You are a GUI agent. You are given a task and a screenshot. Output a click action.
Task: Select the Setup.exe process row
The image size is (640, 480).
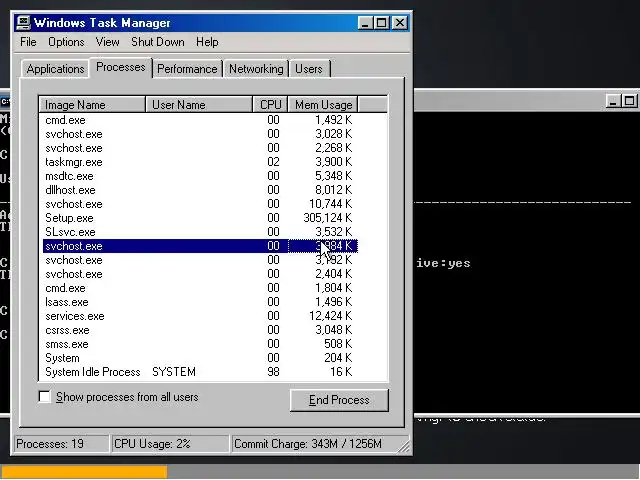click(200, 218)
